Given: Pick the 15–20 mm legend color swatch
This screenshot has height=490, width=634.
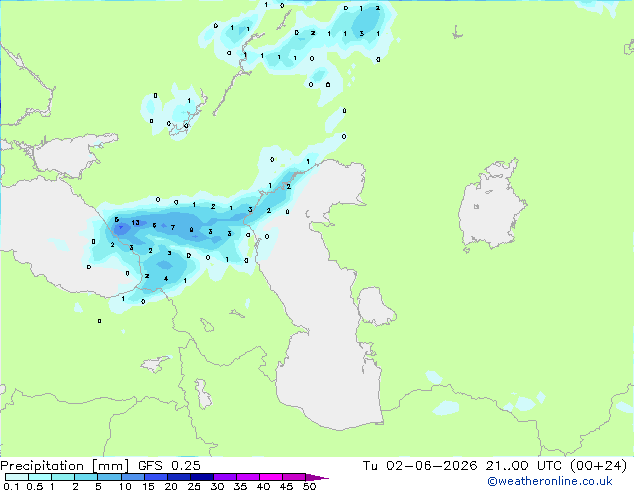Looking at the screenshot, I should tap(155, 477).
